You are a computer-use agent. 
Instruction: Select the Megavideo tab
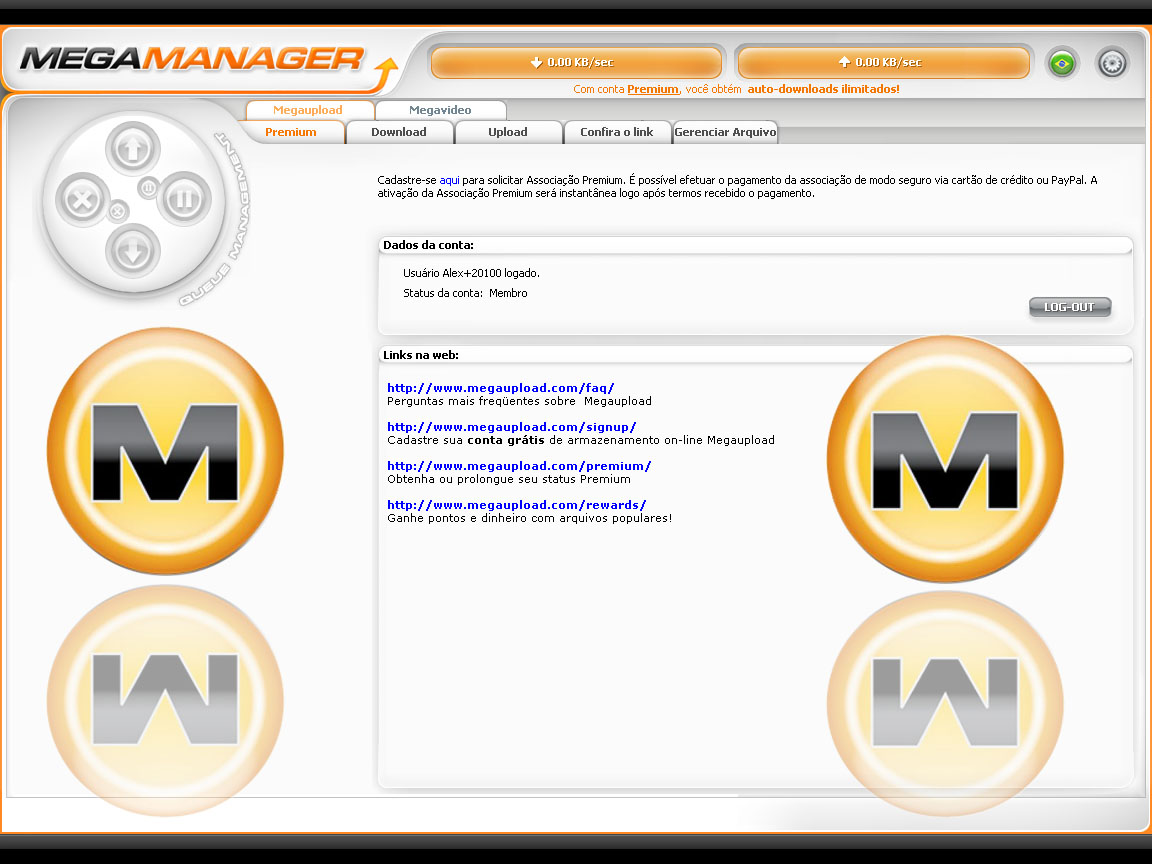click(441, 110)
